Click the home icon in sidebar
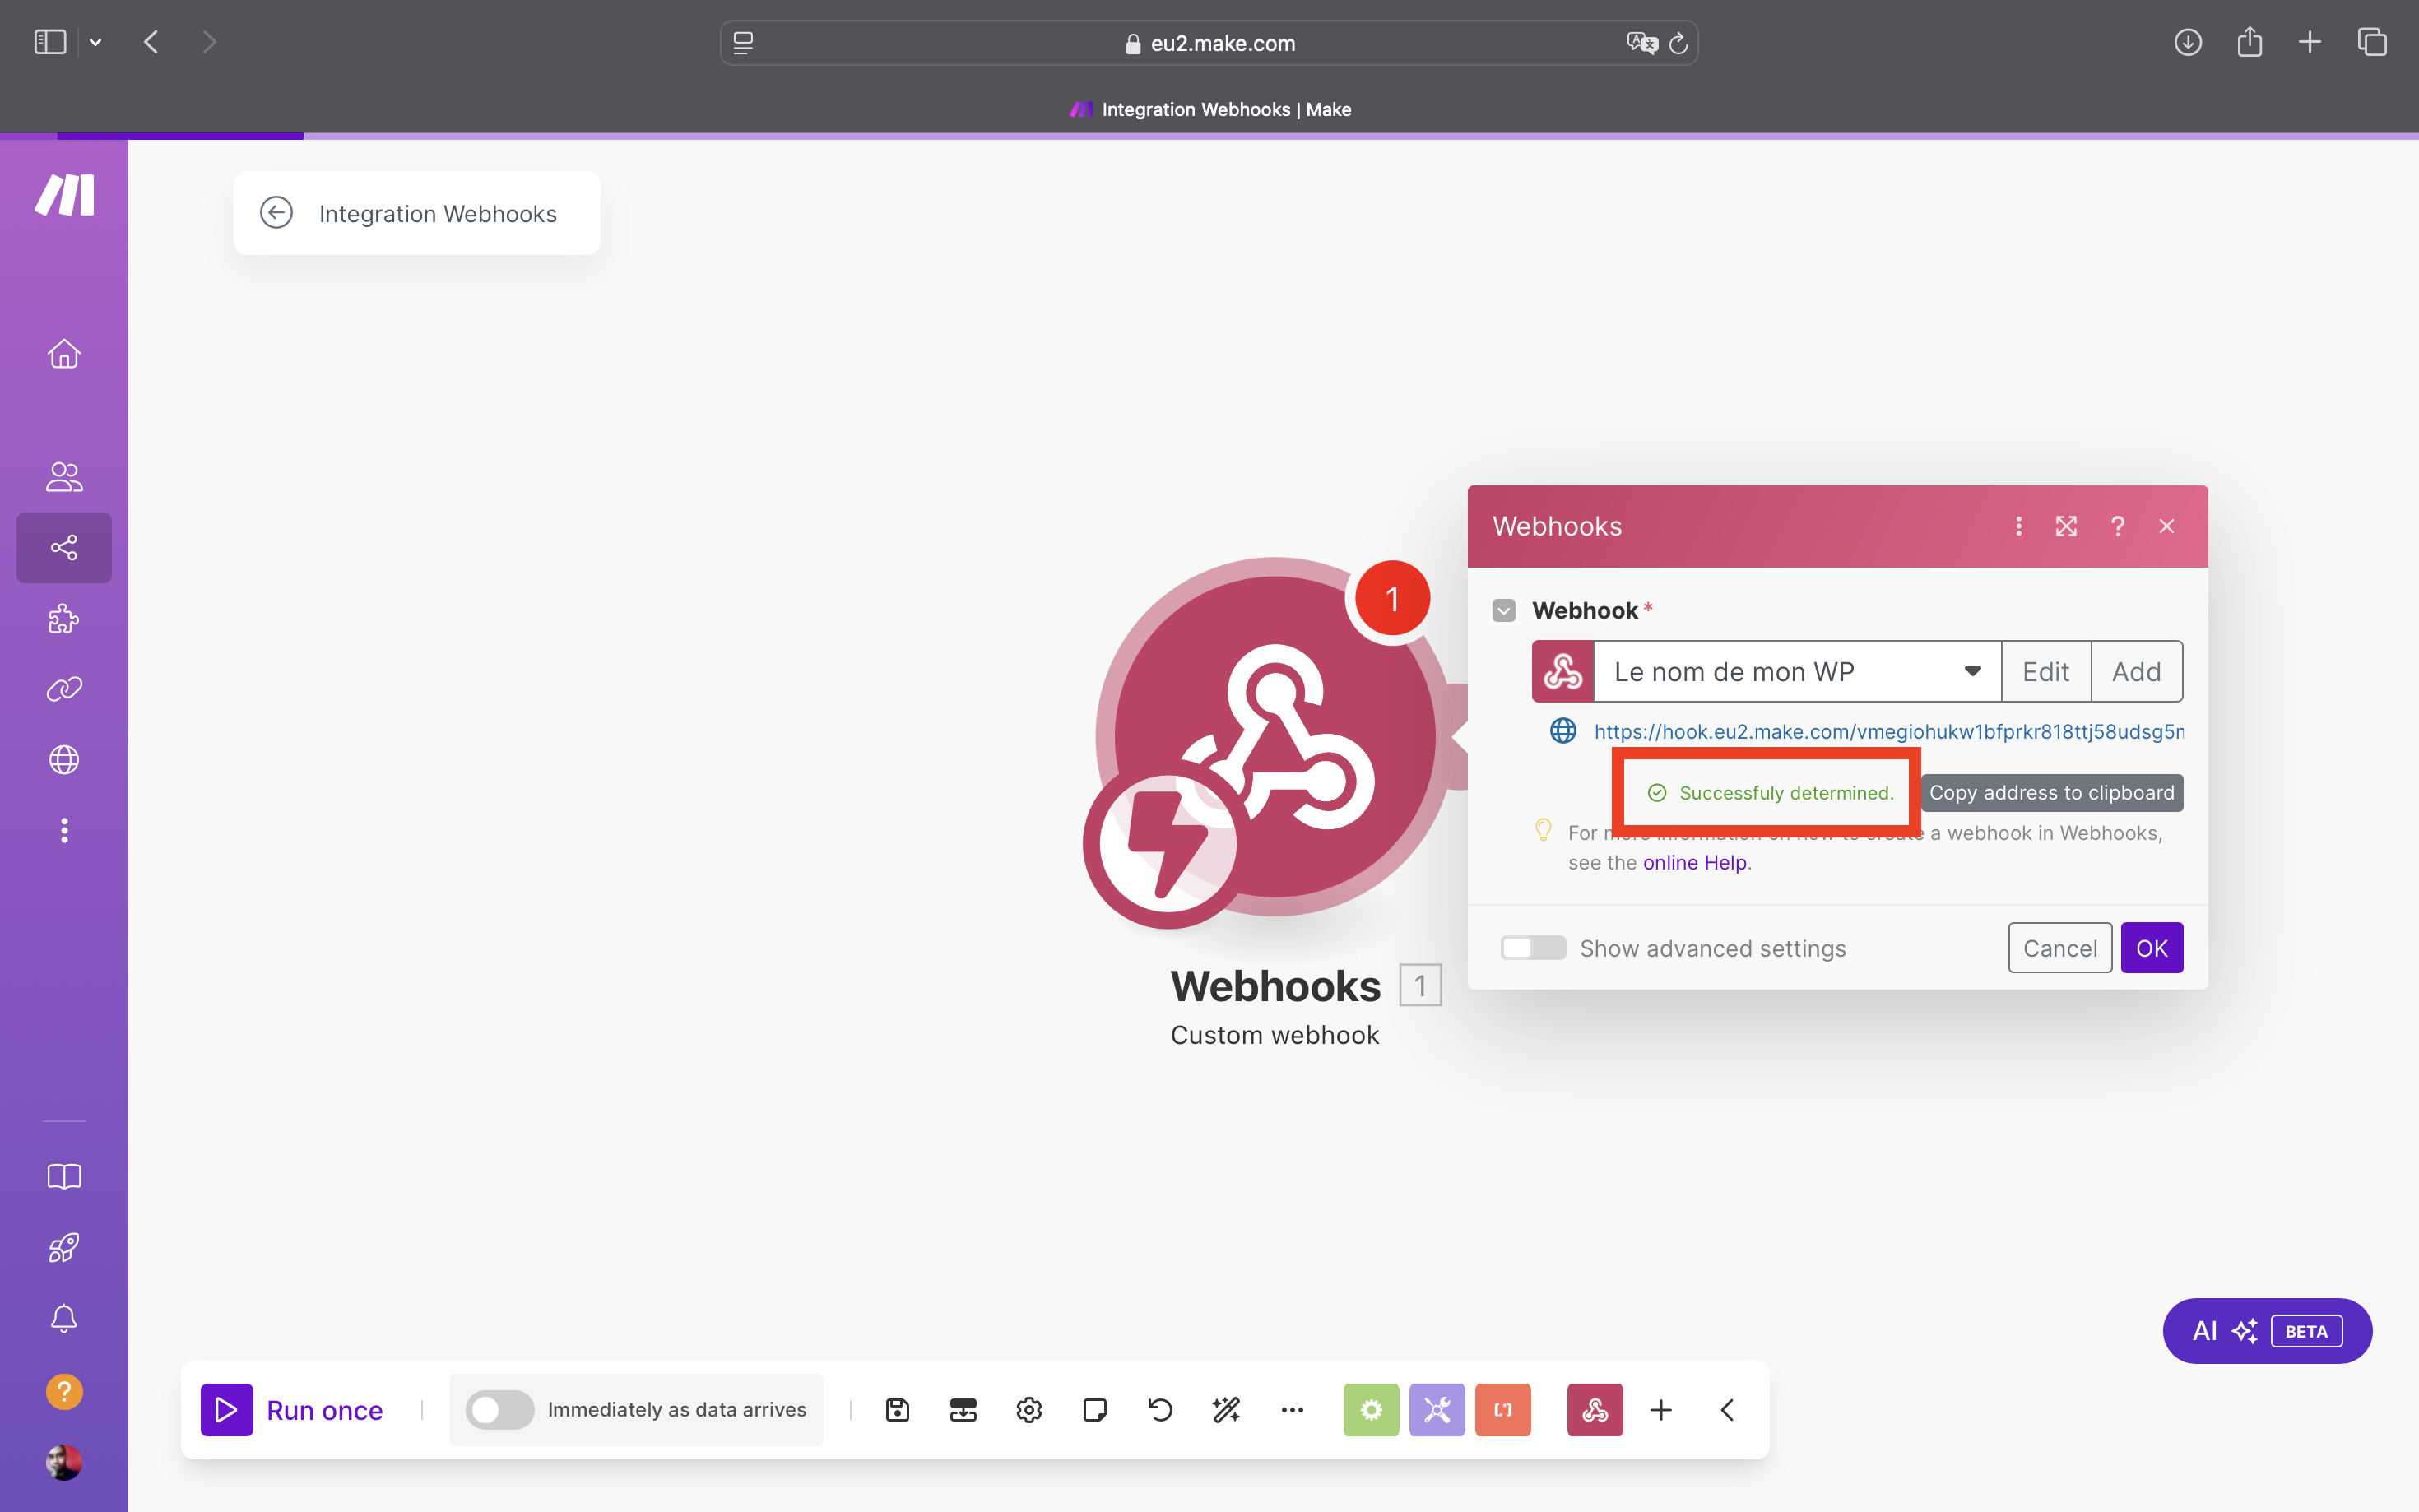This screenshot has height=1512, width=2419. (64, 354)
